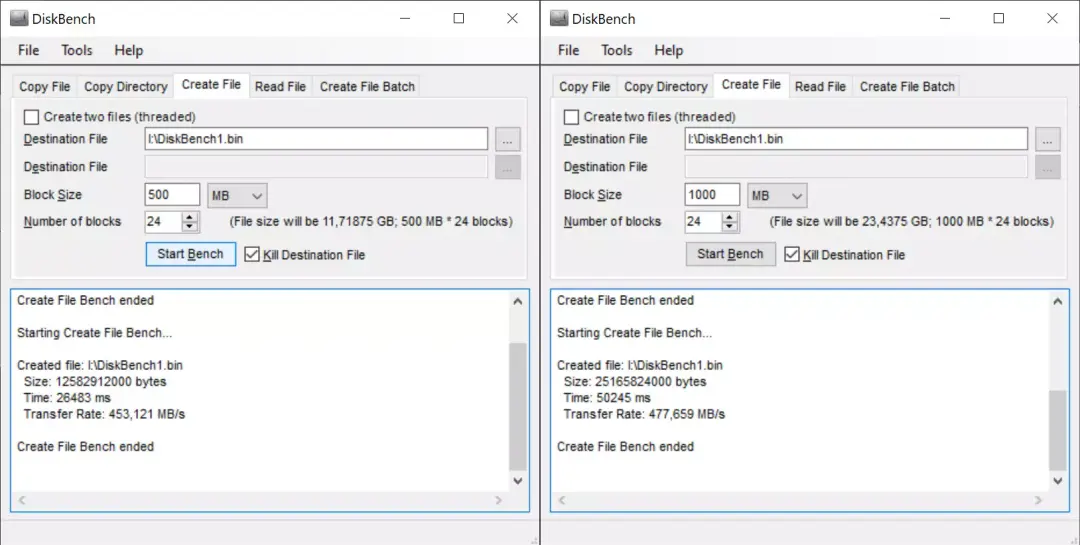Select Create File tab in right window

point(751,85)
